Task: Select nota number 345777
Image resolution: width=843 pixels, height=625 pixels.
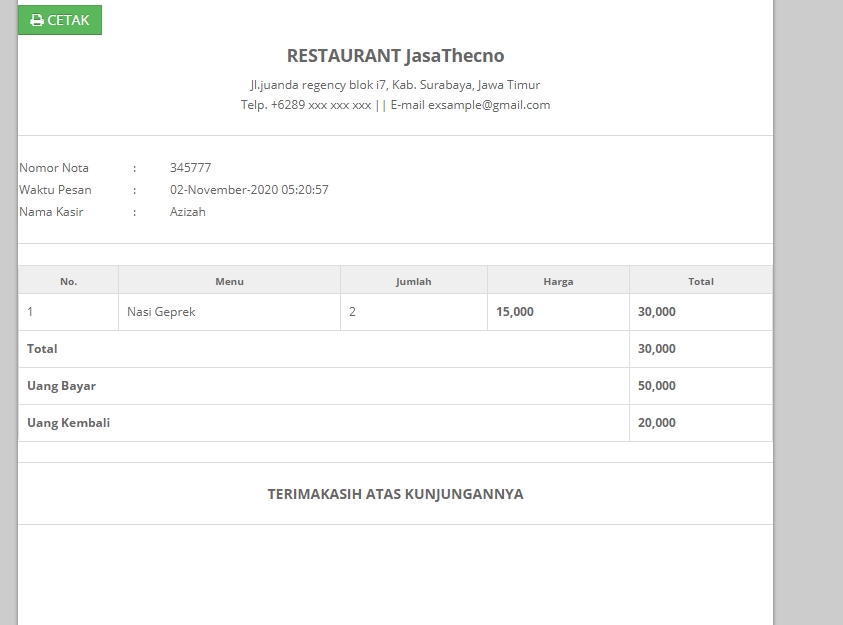Action: (x=190, y=168)
